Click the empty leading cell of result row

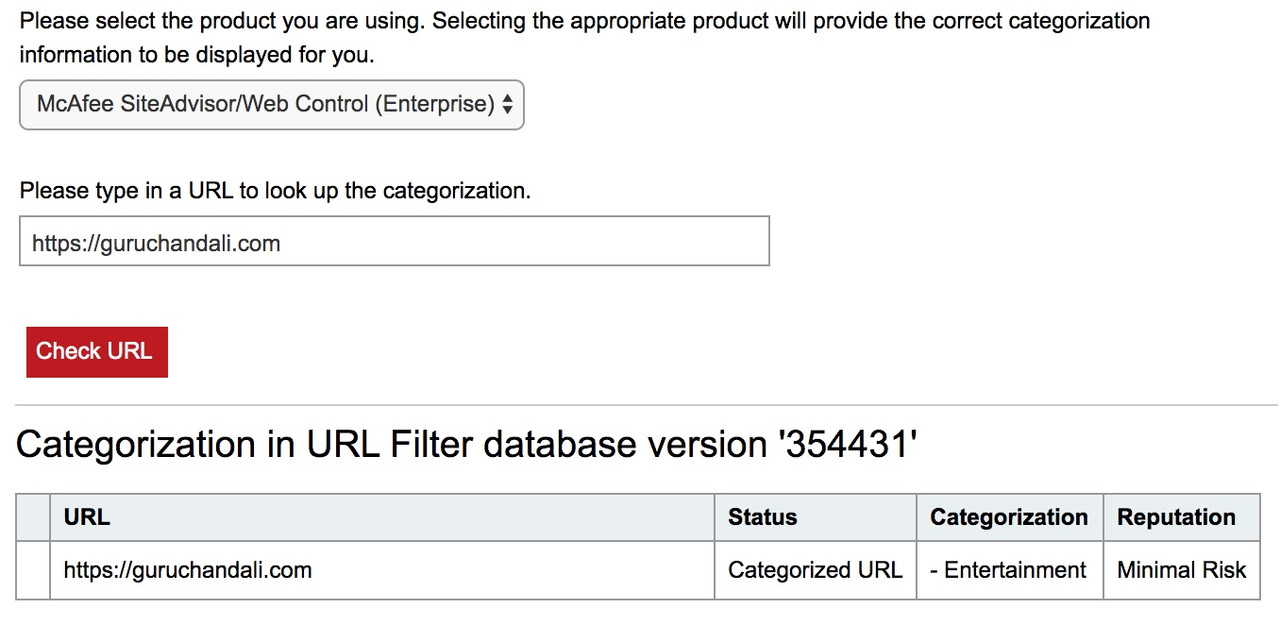[x=33, y=570]
